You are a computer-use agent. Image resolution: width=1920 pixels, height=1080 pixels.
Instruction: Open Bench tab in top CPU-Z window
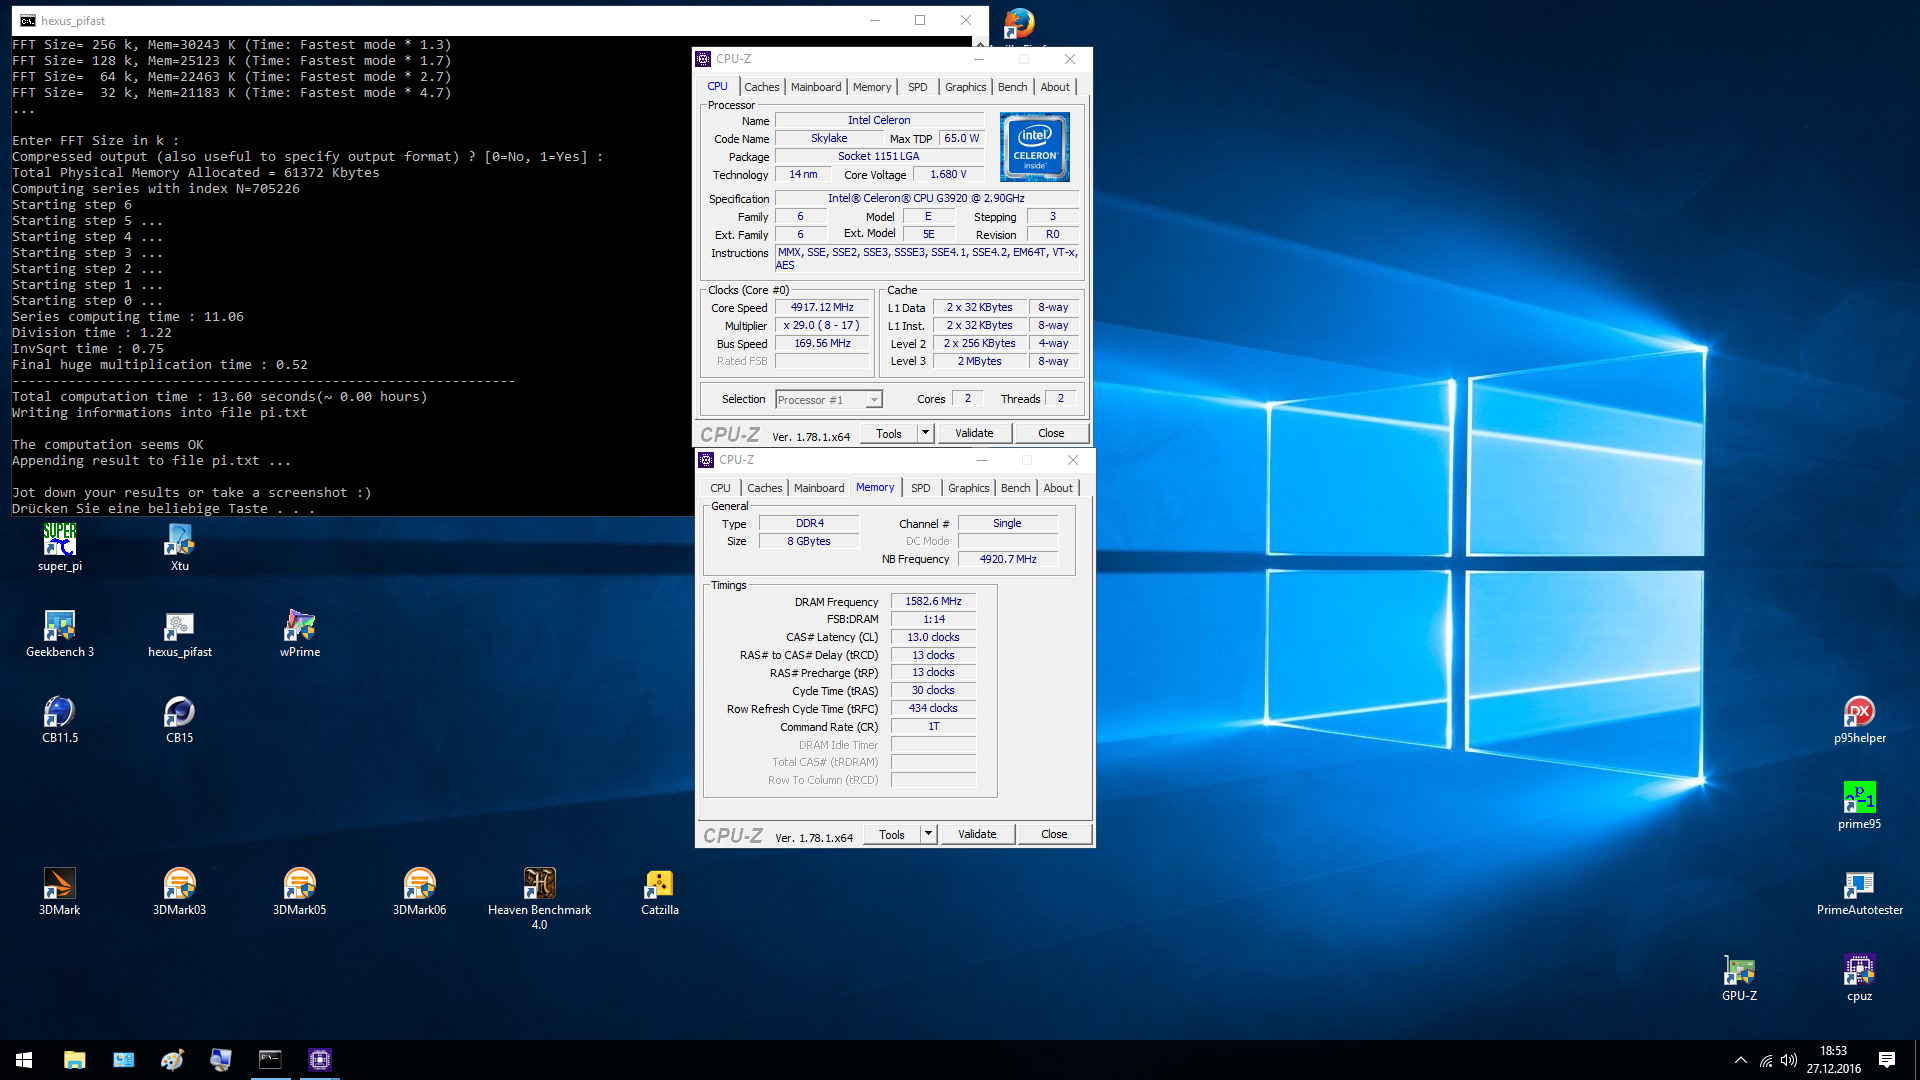[1012, 87]
